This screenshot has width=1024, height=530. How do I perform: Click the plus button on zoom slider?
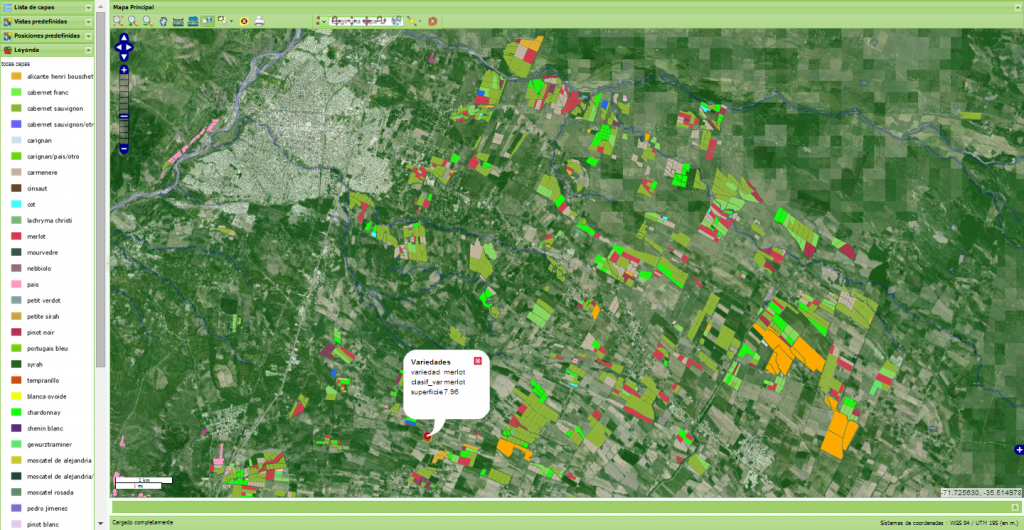[123, 70]
